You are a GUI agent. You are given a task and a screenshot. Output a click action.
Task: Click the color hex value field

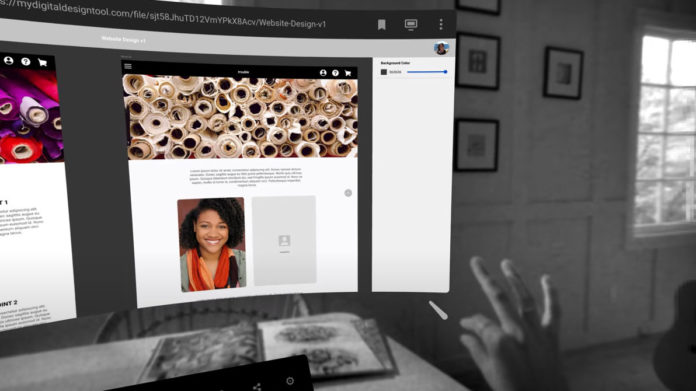tap(395, 72)
